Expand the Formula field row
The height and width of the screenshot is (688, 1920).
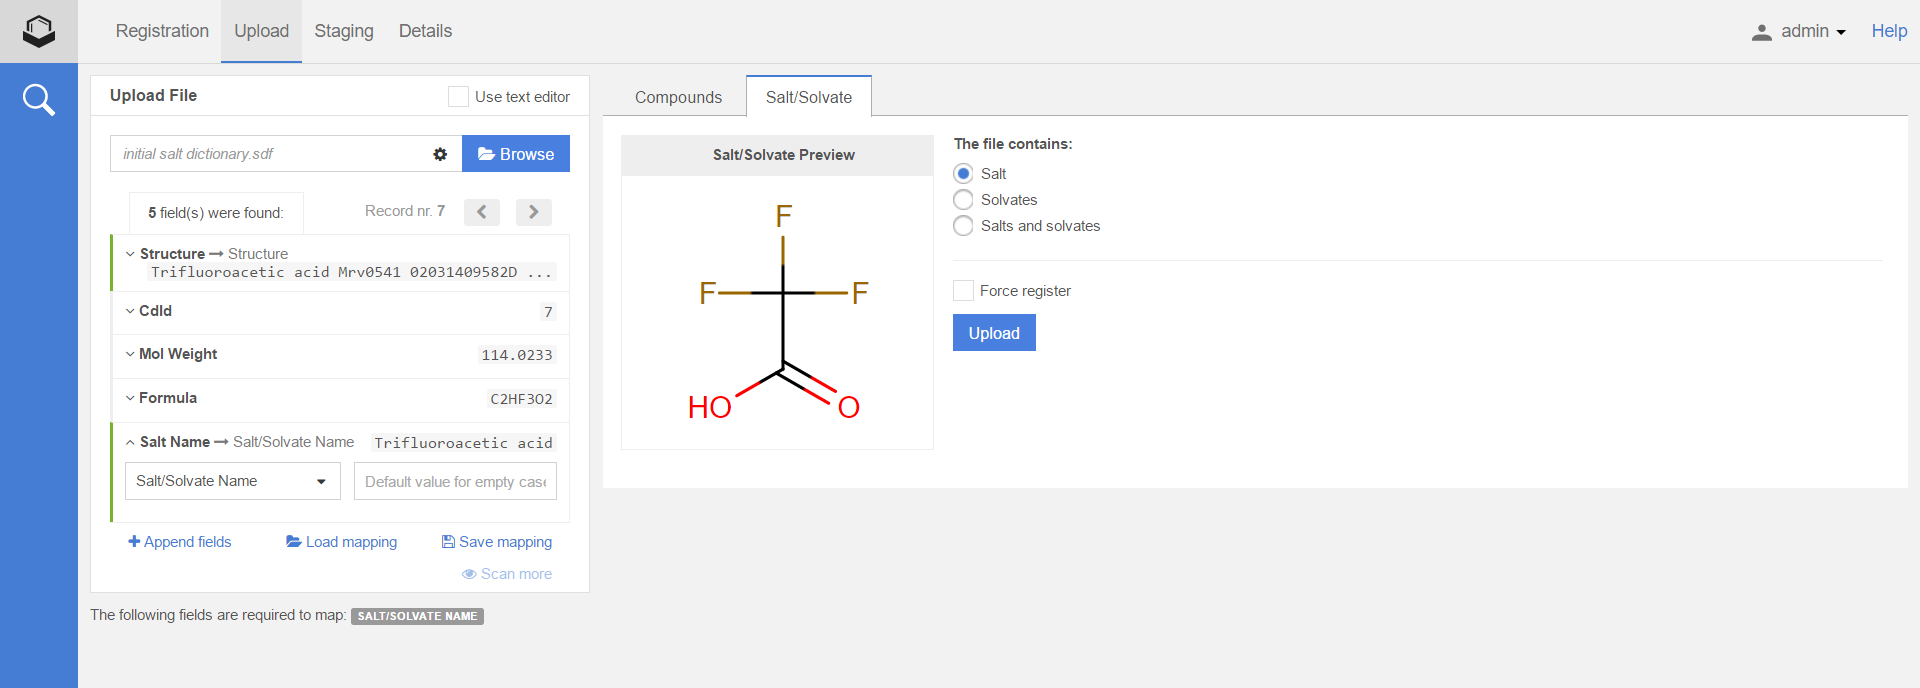point(167,398)
